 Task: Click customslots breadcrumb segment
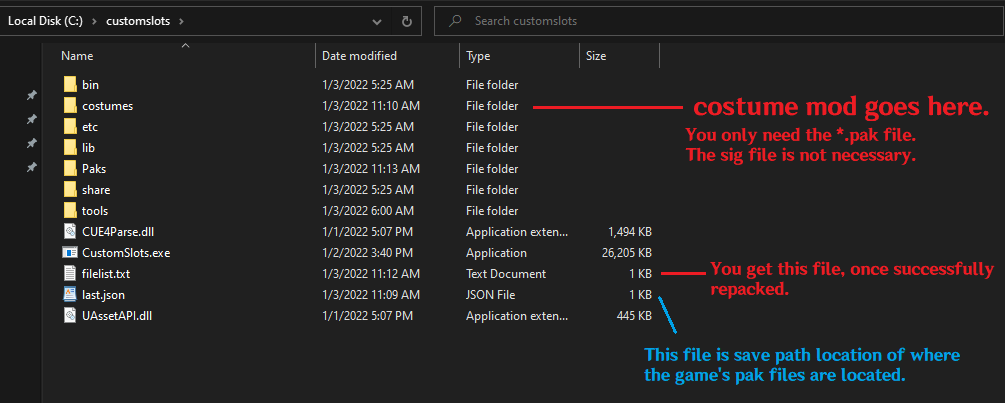[138, 21]
